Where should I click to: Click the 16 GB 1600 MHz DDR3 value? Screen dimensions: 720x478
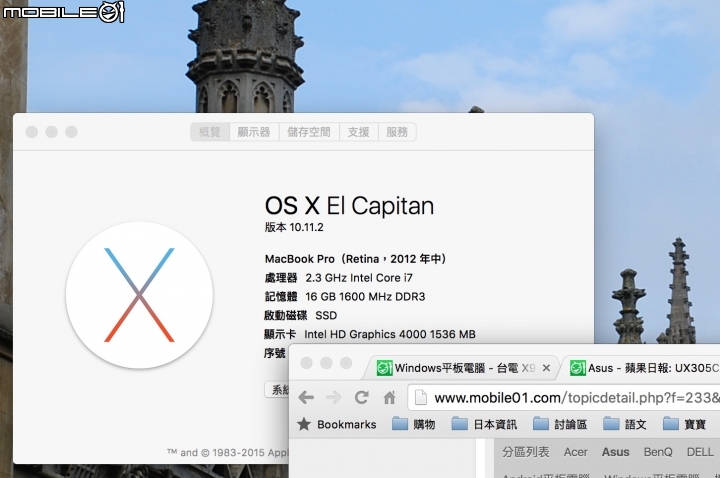(365, 297)
